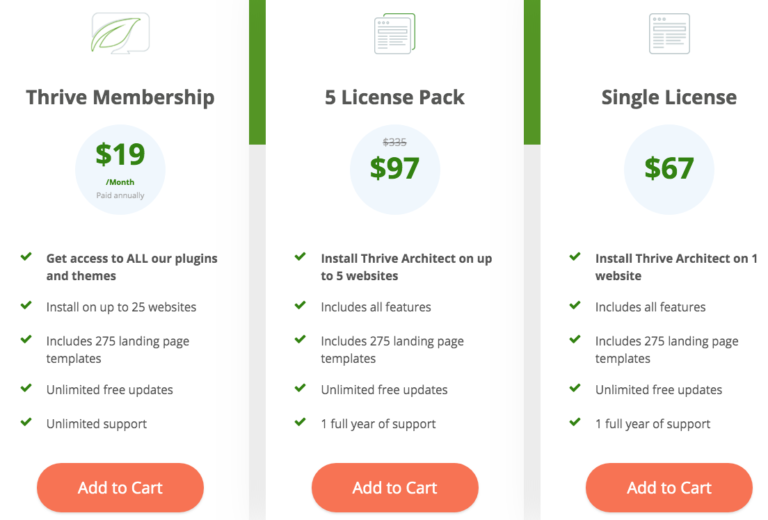
Task: Click the $19 per month price circle
Action: click(120, 167)
